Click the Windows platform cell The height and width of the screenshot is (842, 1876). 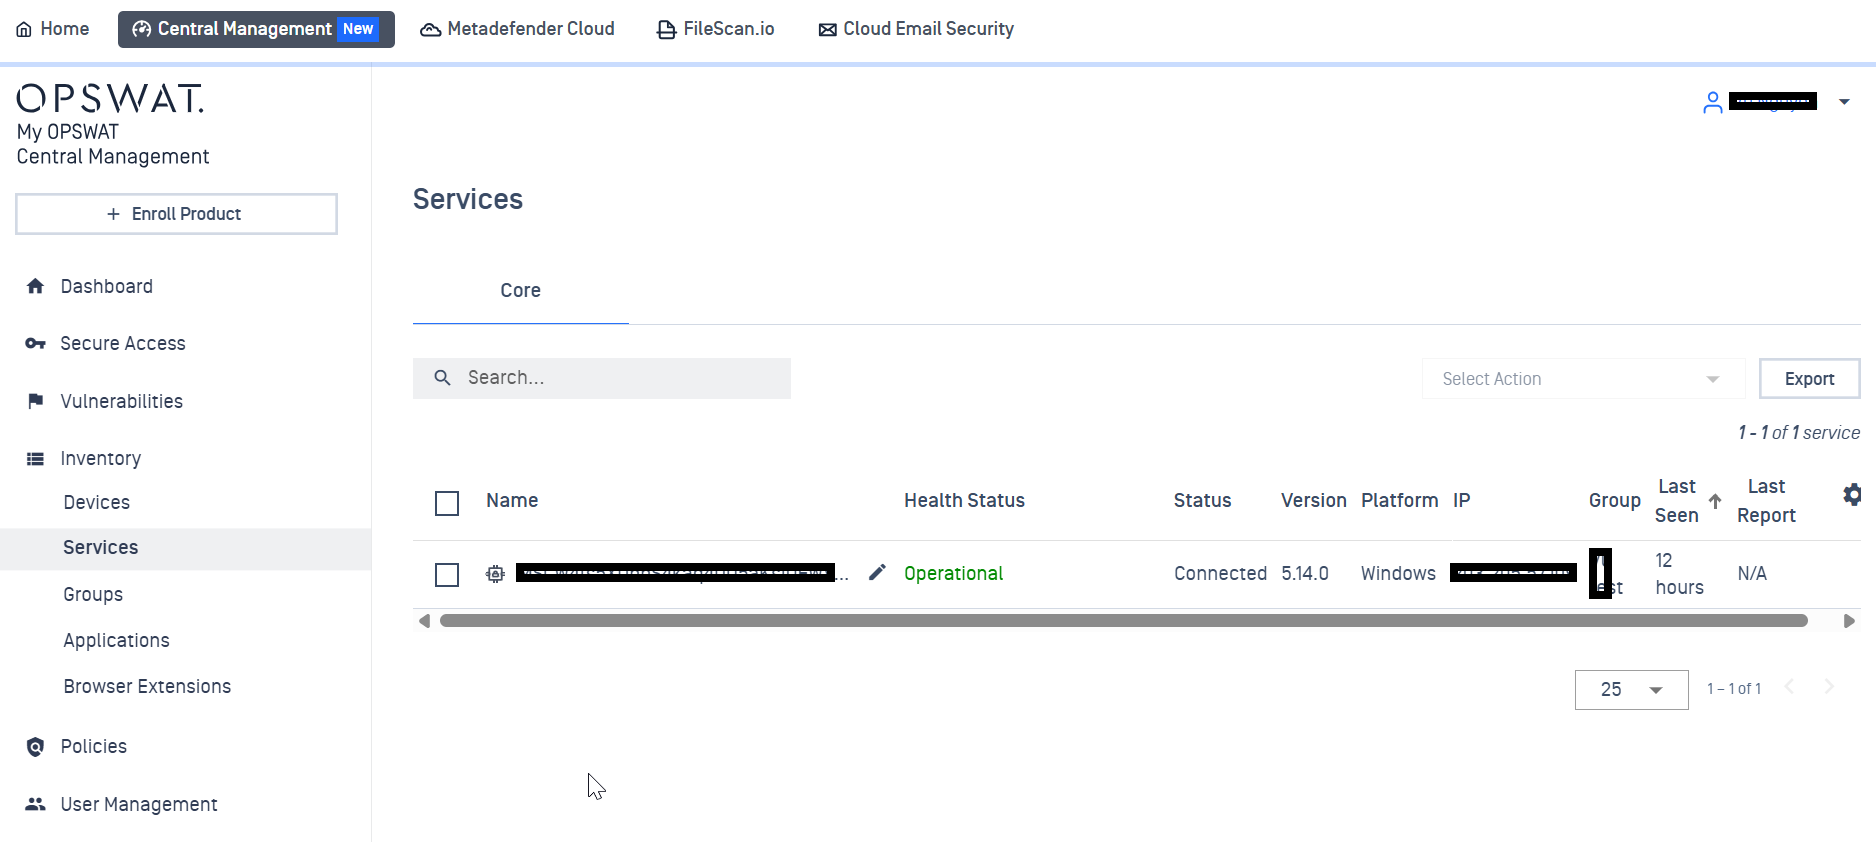(x=1398, y=573)
